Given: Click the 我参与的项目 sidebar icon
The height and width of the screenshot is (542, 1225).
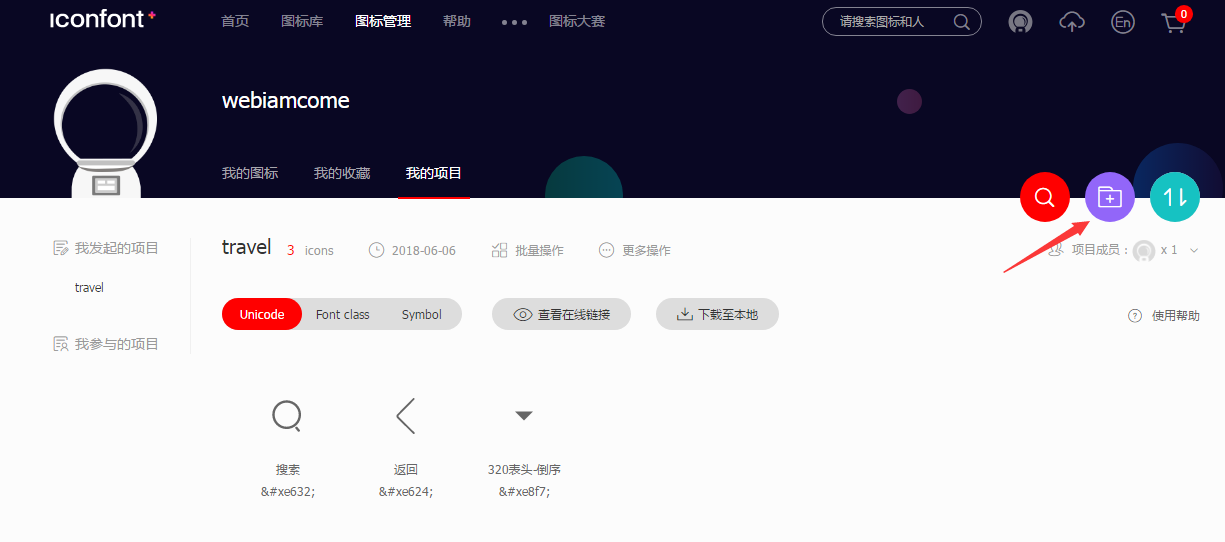Looking at the screenshot, I should click(60, 343).
